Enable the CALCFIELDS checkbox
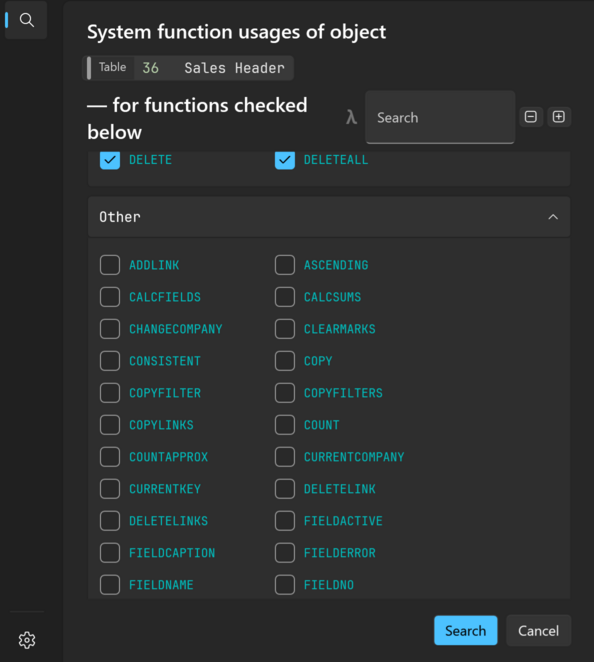 click(x=110, y=297)
